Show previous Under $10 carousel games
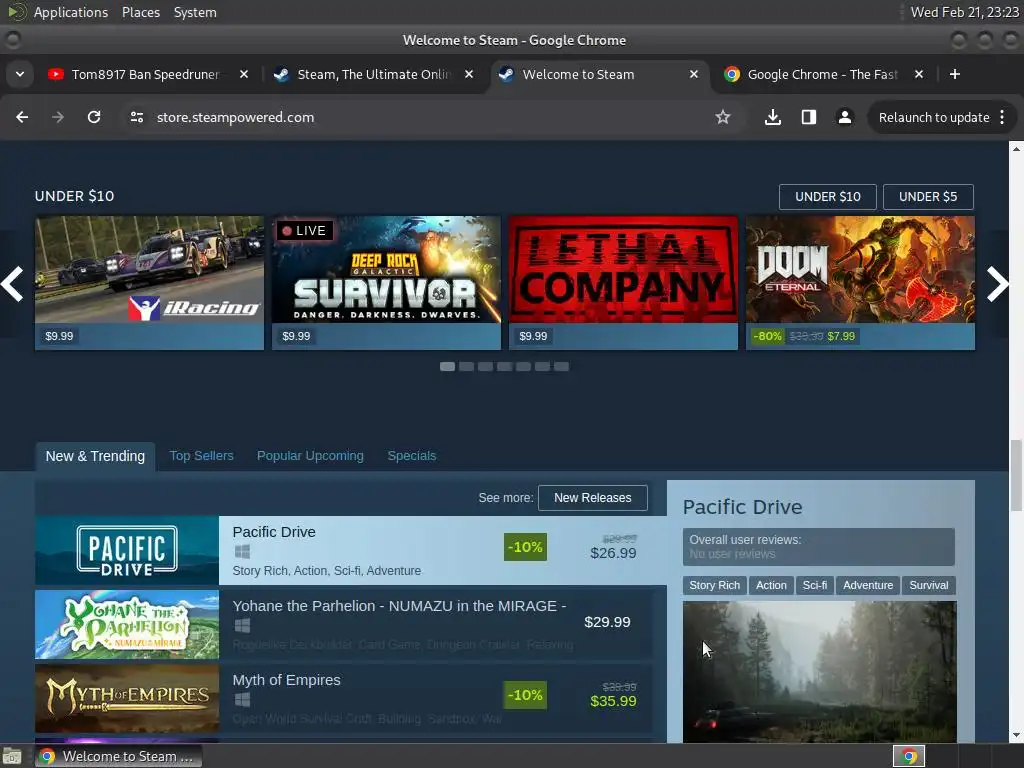The image size is (1024, 768). tap(13, 284)
